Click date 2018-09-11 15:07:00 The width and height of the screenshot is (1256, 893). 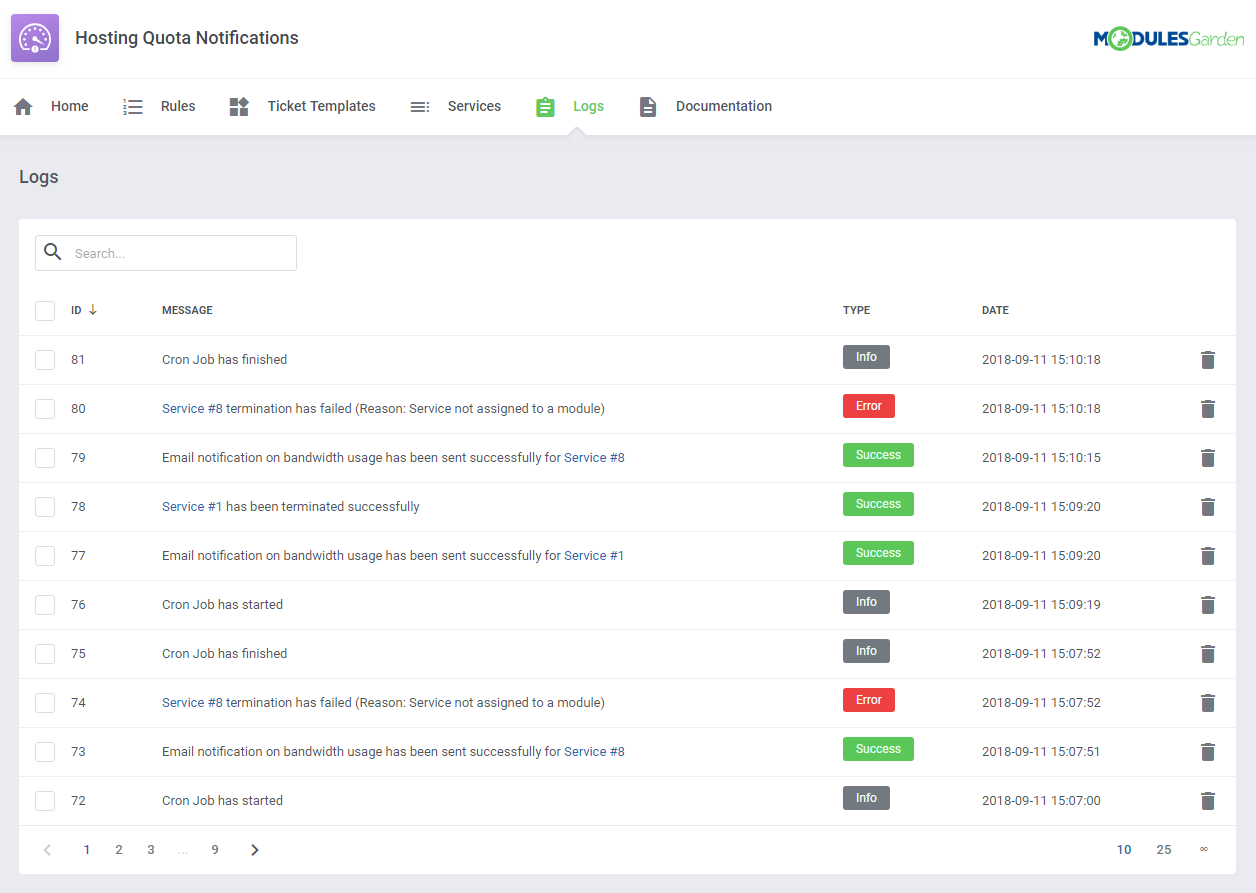tap(1041, 801)
